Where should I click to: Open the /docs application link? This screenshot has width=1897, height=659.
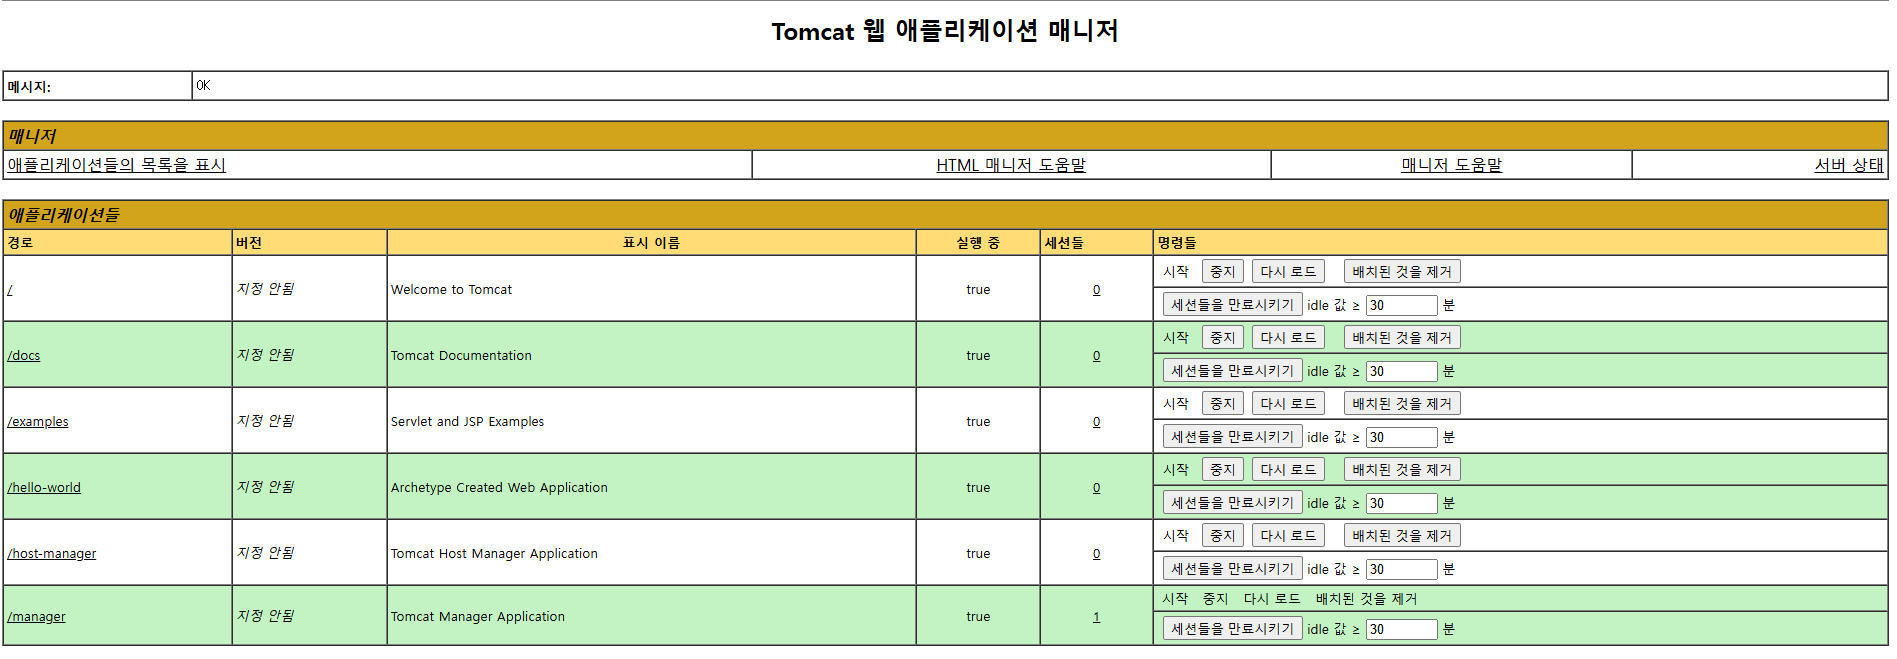pyautogui.click(x=24, y=356)
